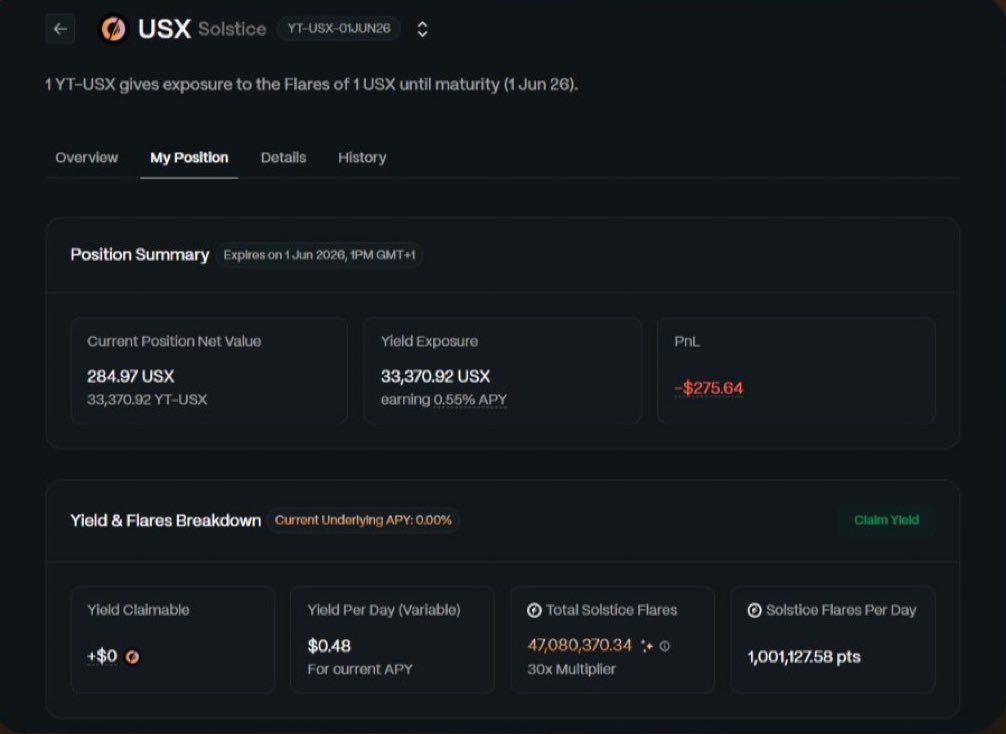Click the Current Position Net Value label
1006x734 pixels.
tap(174, 341)
